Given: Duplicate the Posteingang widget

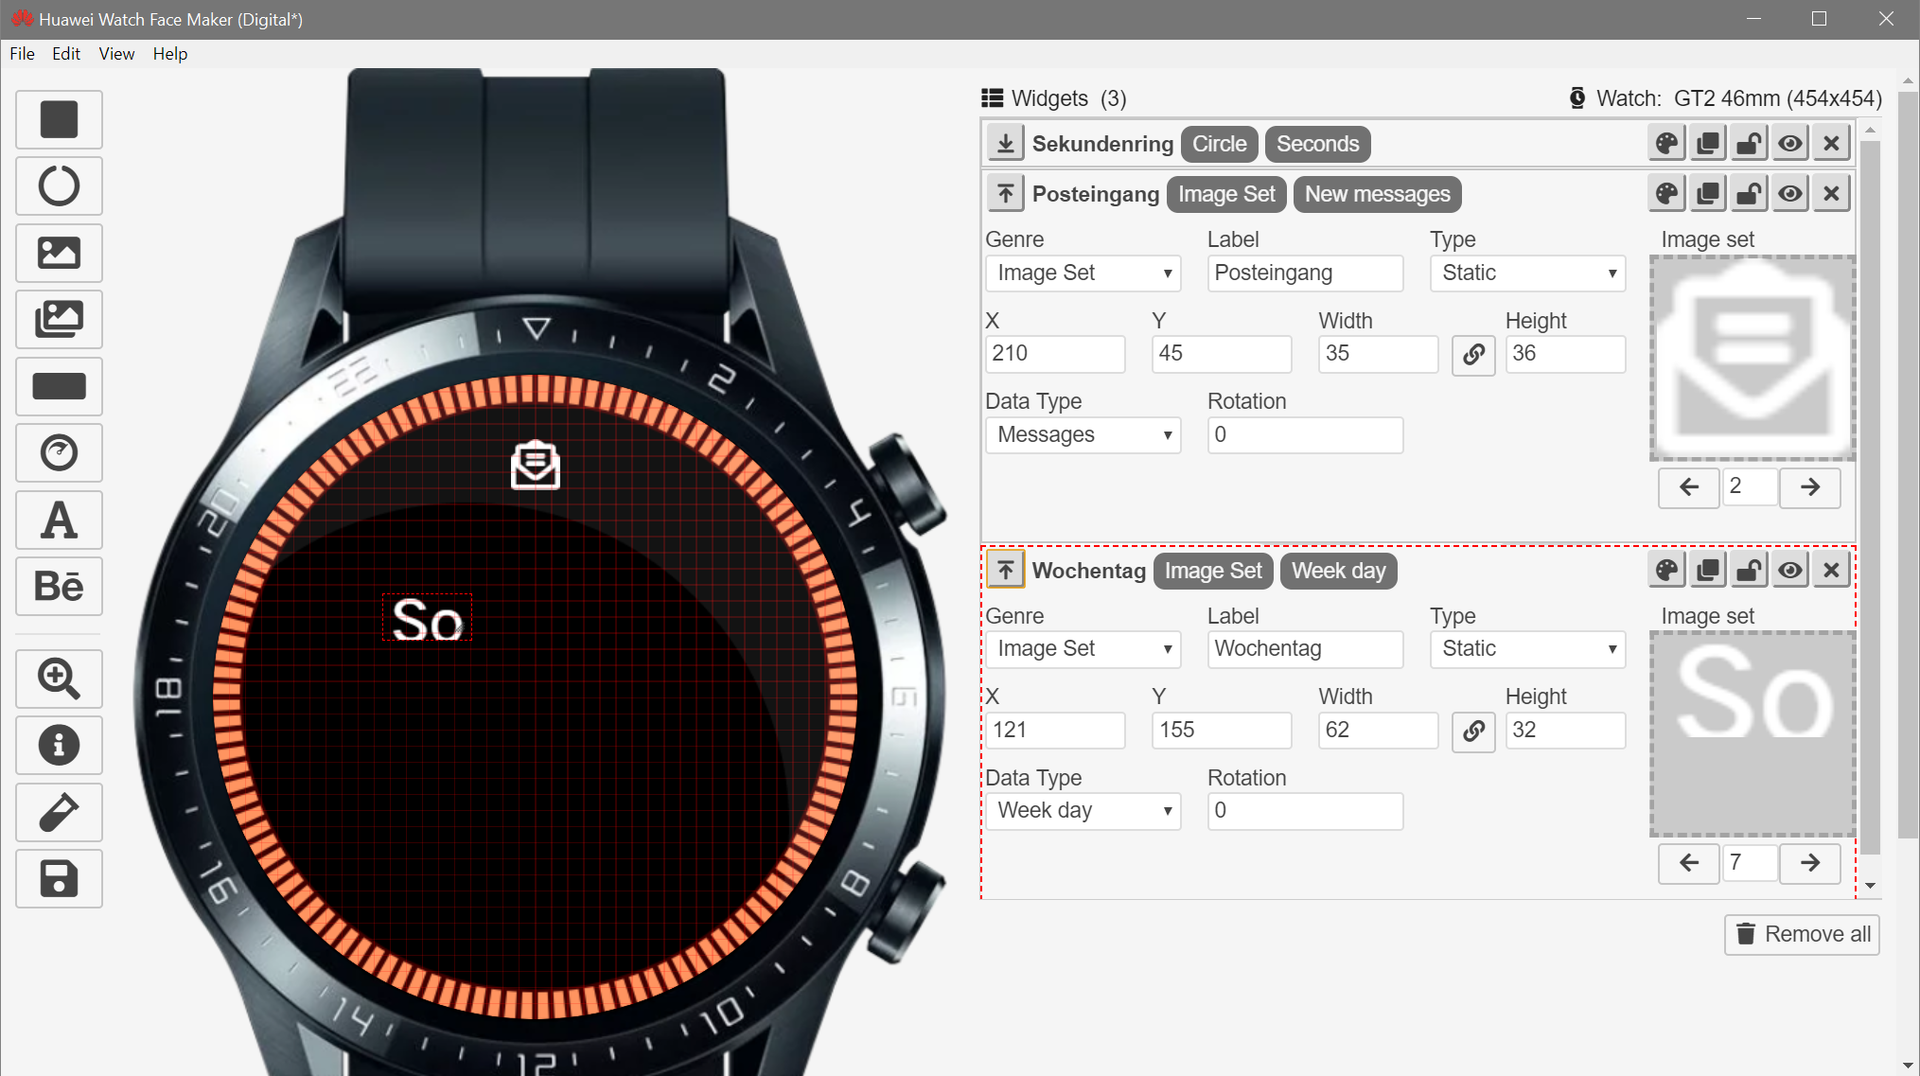Looking at the screenshot, I should coord(1708,193).
